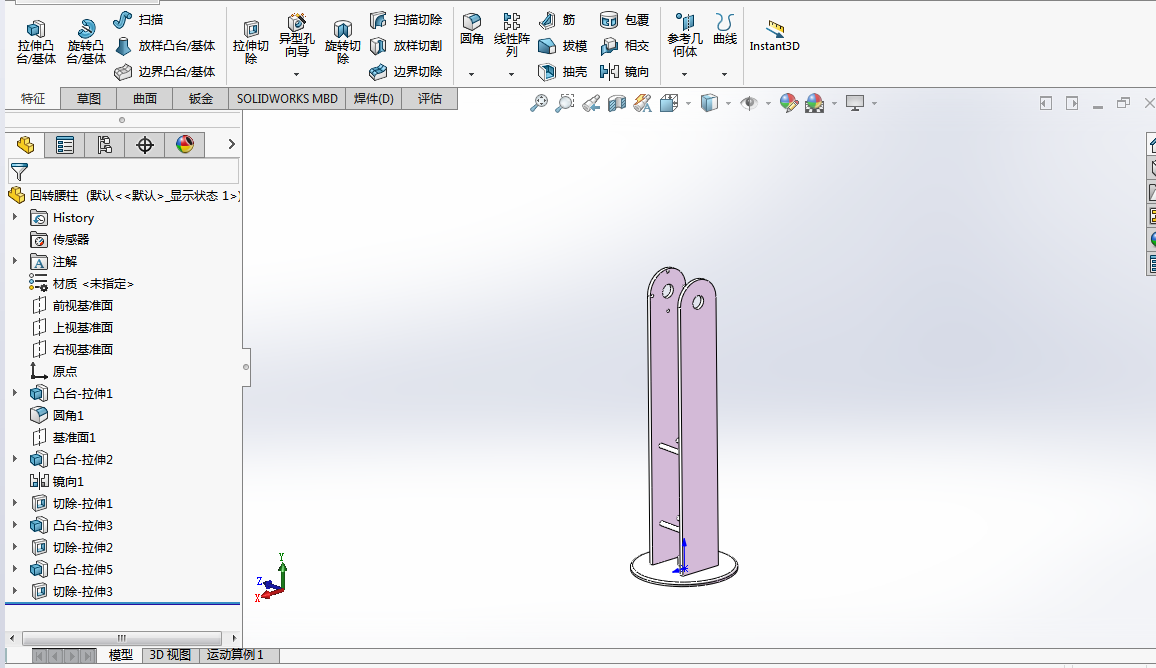Click Edit Appearance color sphere icon
Screen dimensions: 1156x668
pyautogui.click(x=788, y=103)
